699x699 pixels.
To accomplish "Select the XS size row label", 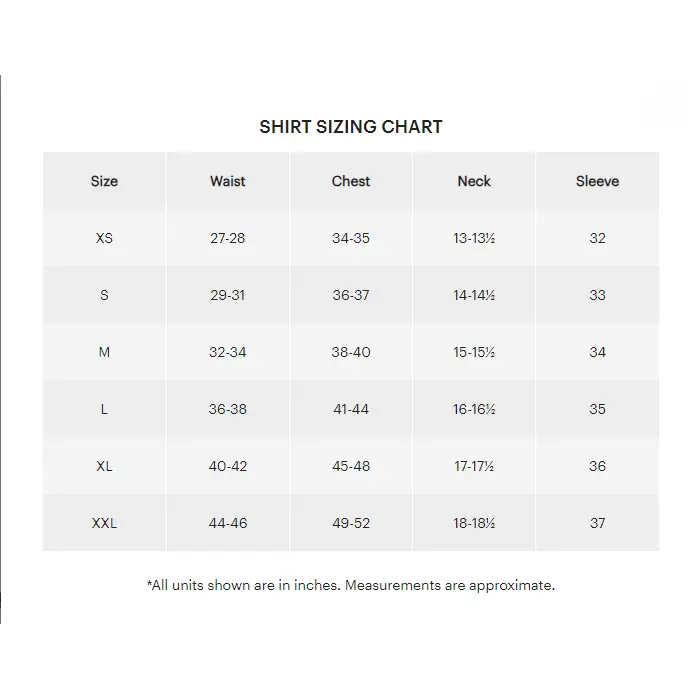I will (104, 238).
